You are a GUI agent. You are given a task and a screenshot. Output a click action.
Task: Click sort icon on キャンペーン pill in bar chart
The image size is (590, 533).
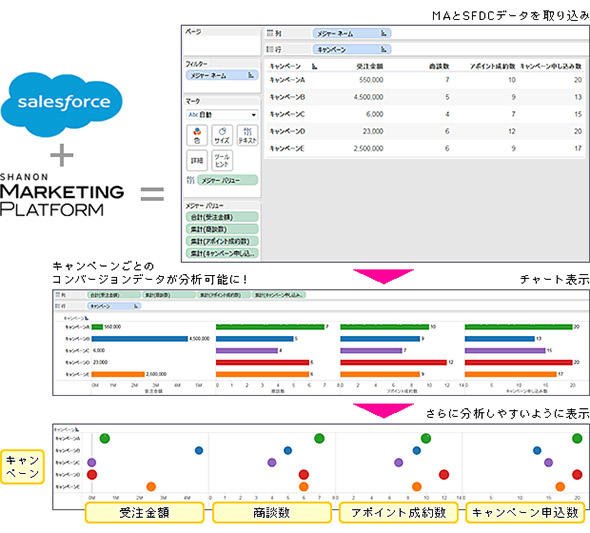(136, 306)
